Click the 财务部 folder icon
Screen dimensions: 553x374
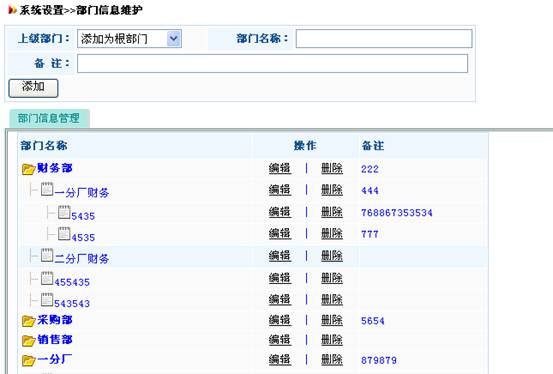[x=29, y=169]
